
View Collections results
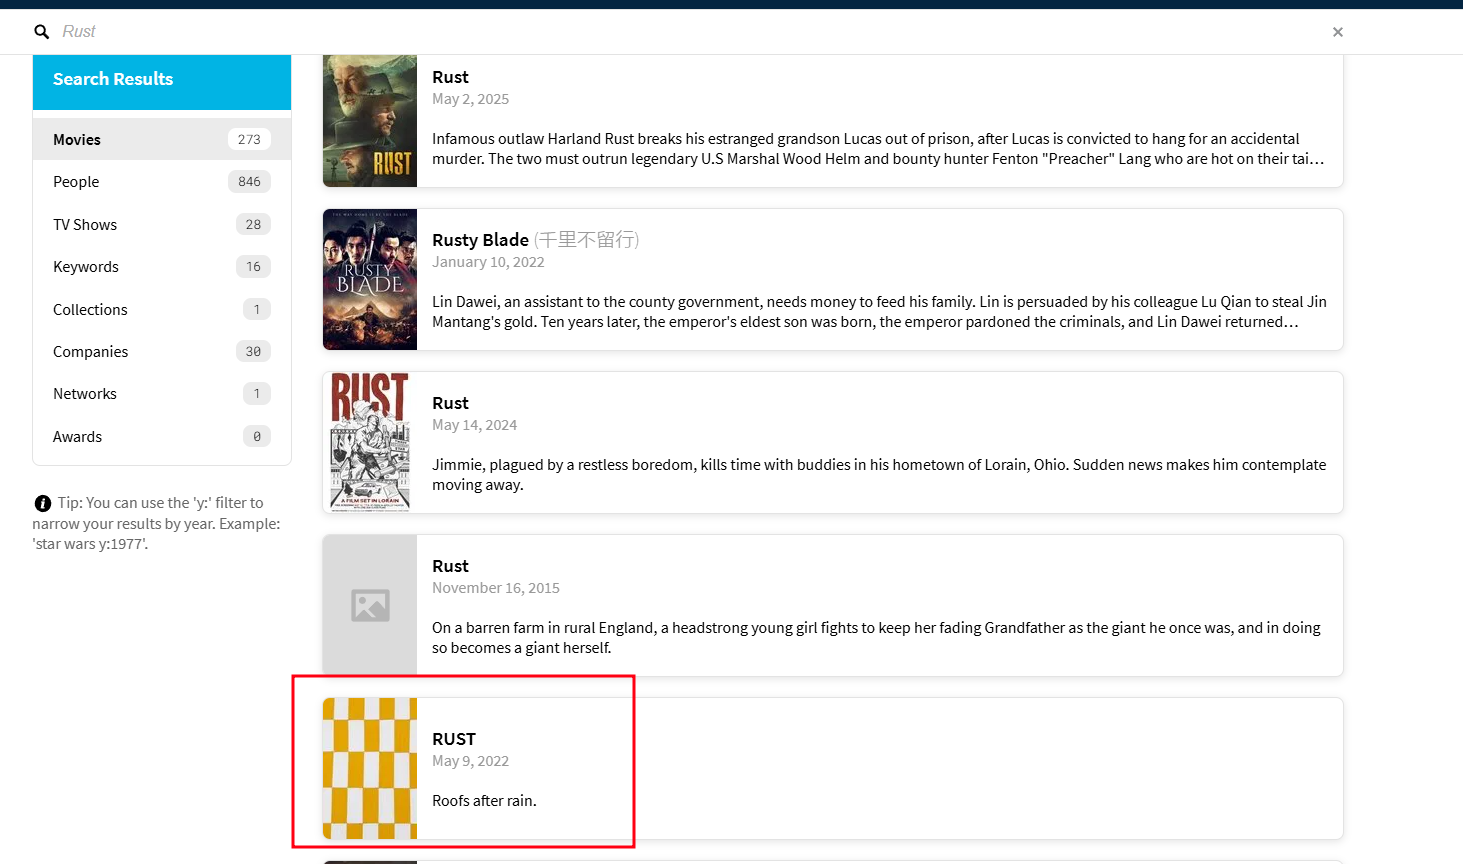click(x=162, y=309)
